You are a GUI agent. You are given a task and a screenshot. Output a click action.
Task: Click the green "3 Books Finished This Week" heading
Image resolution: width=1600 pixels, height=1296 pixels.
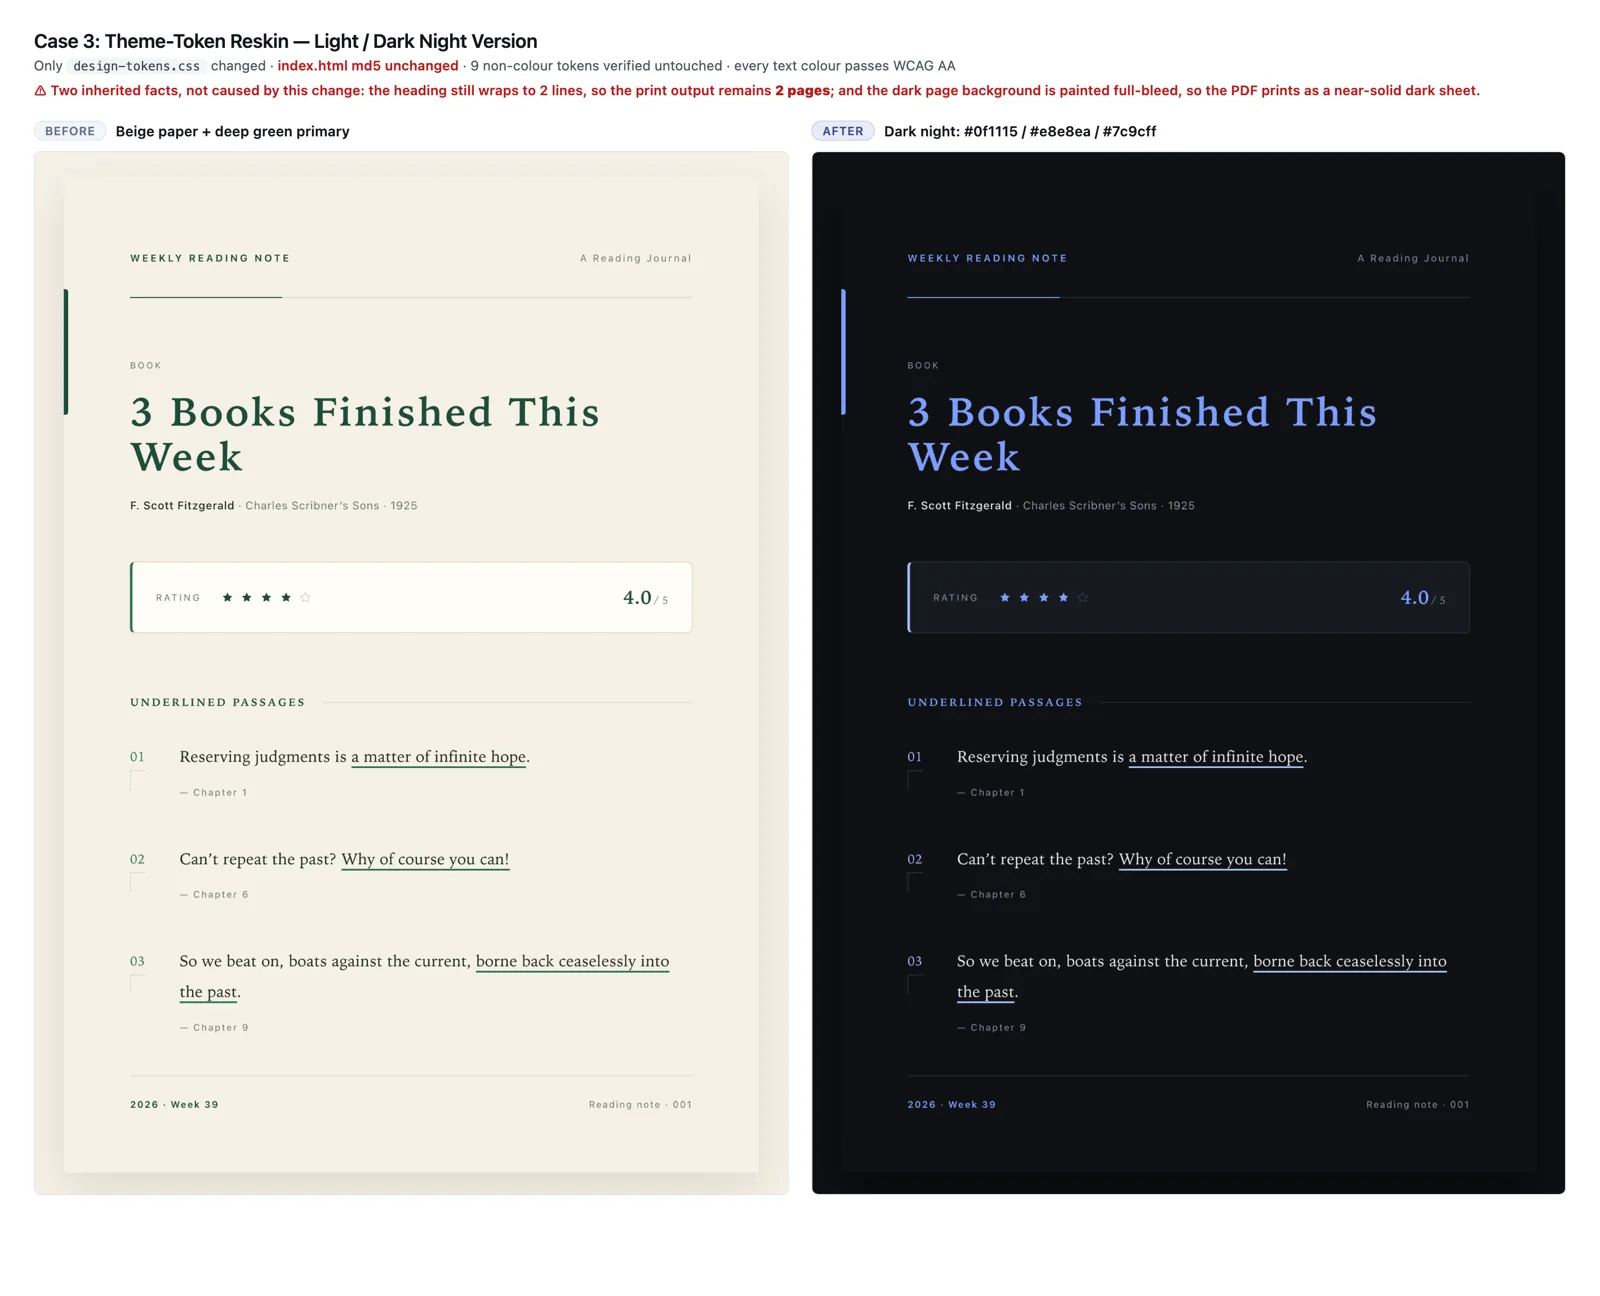click(x=365, y=434)
